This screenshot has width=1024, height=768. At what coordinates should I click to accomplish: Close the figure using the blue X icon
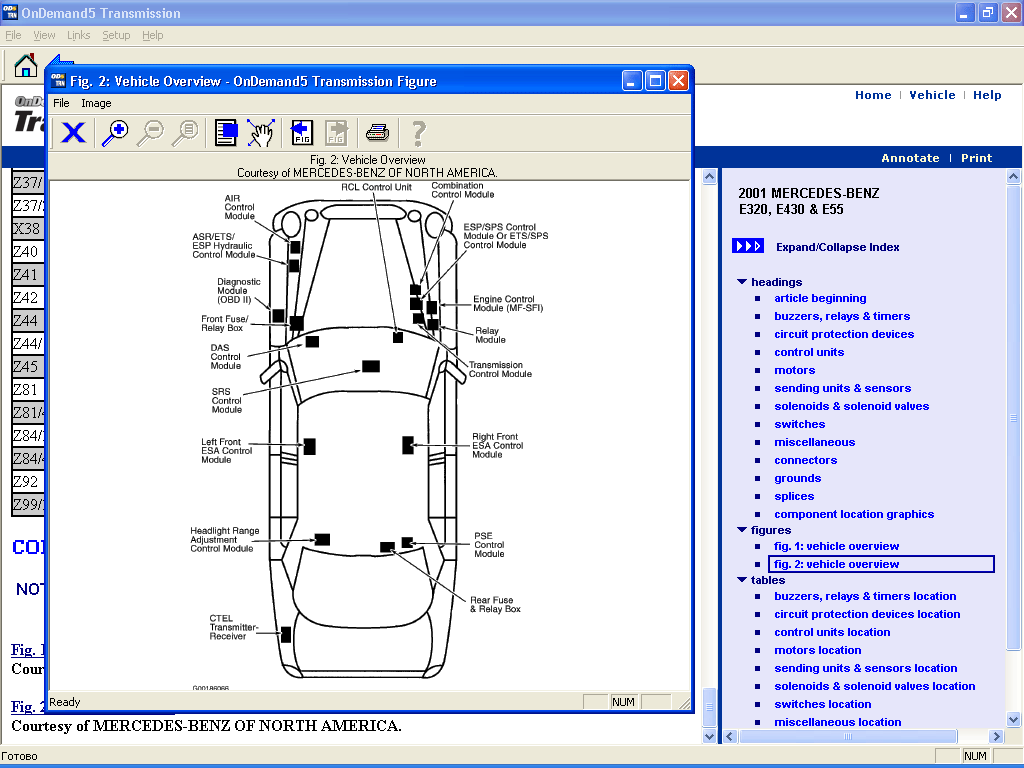[73, 133]
